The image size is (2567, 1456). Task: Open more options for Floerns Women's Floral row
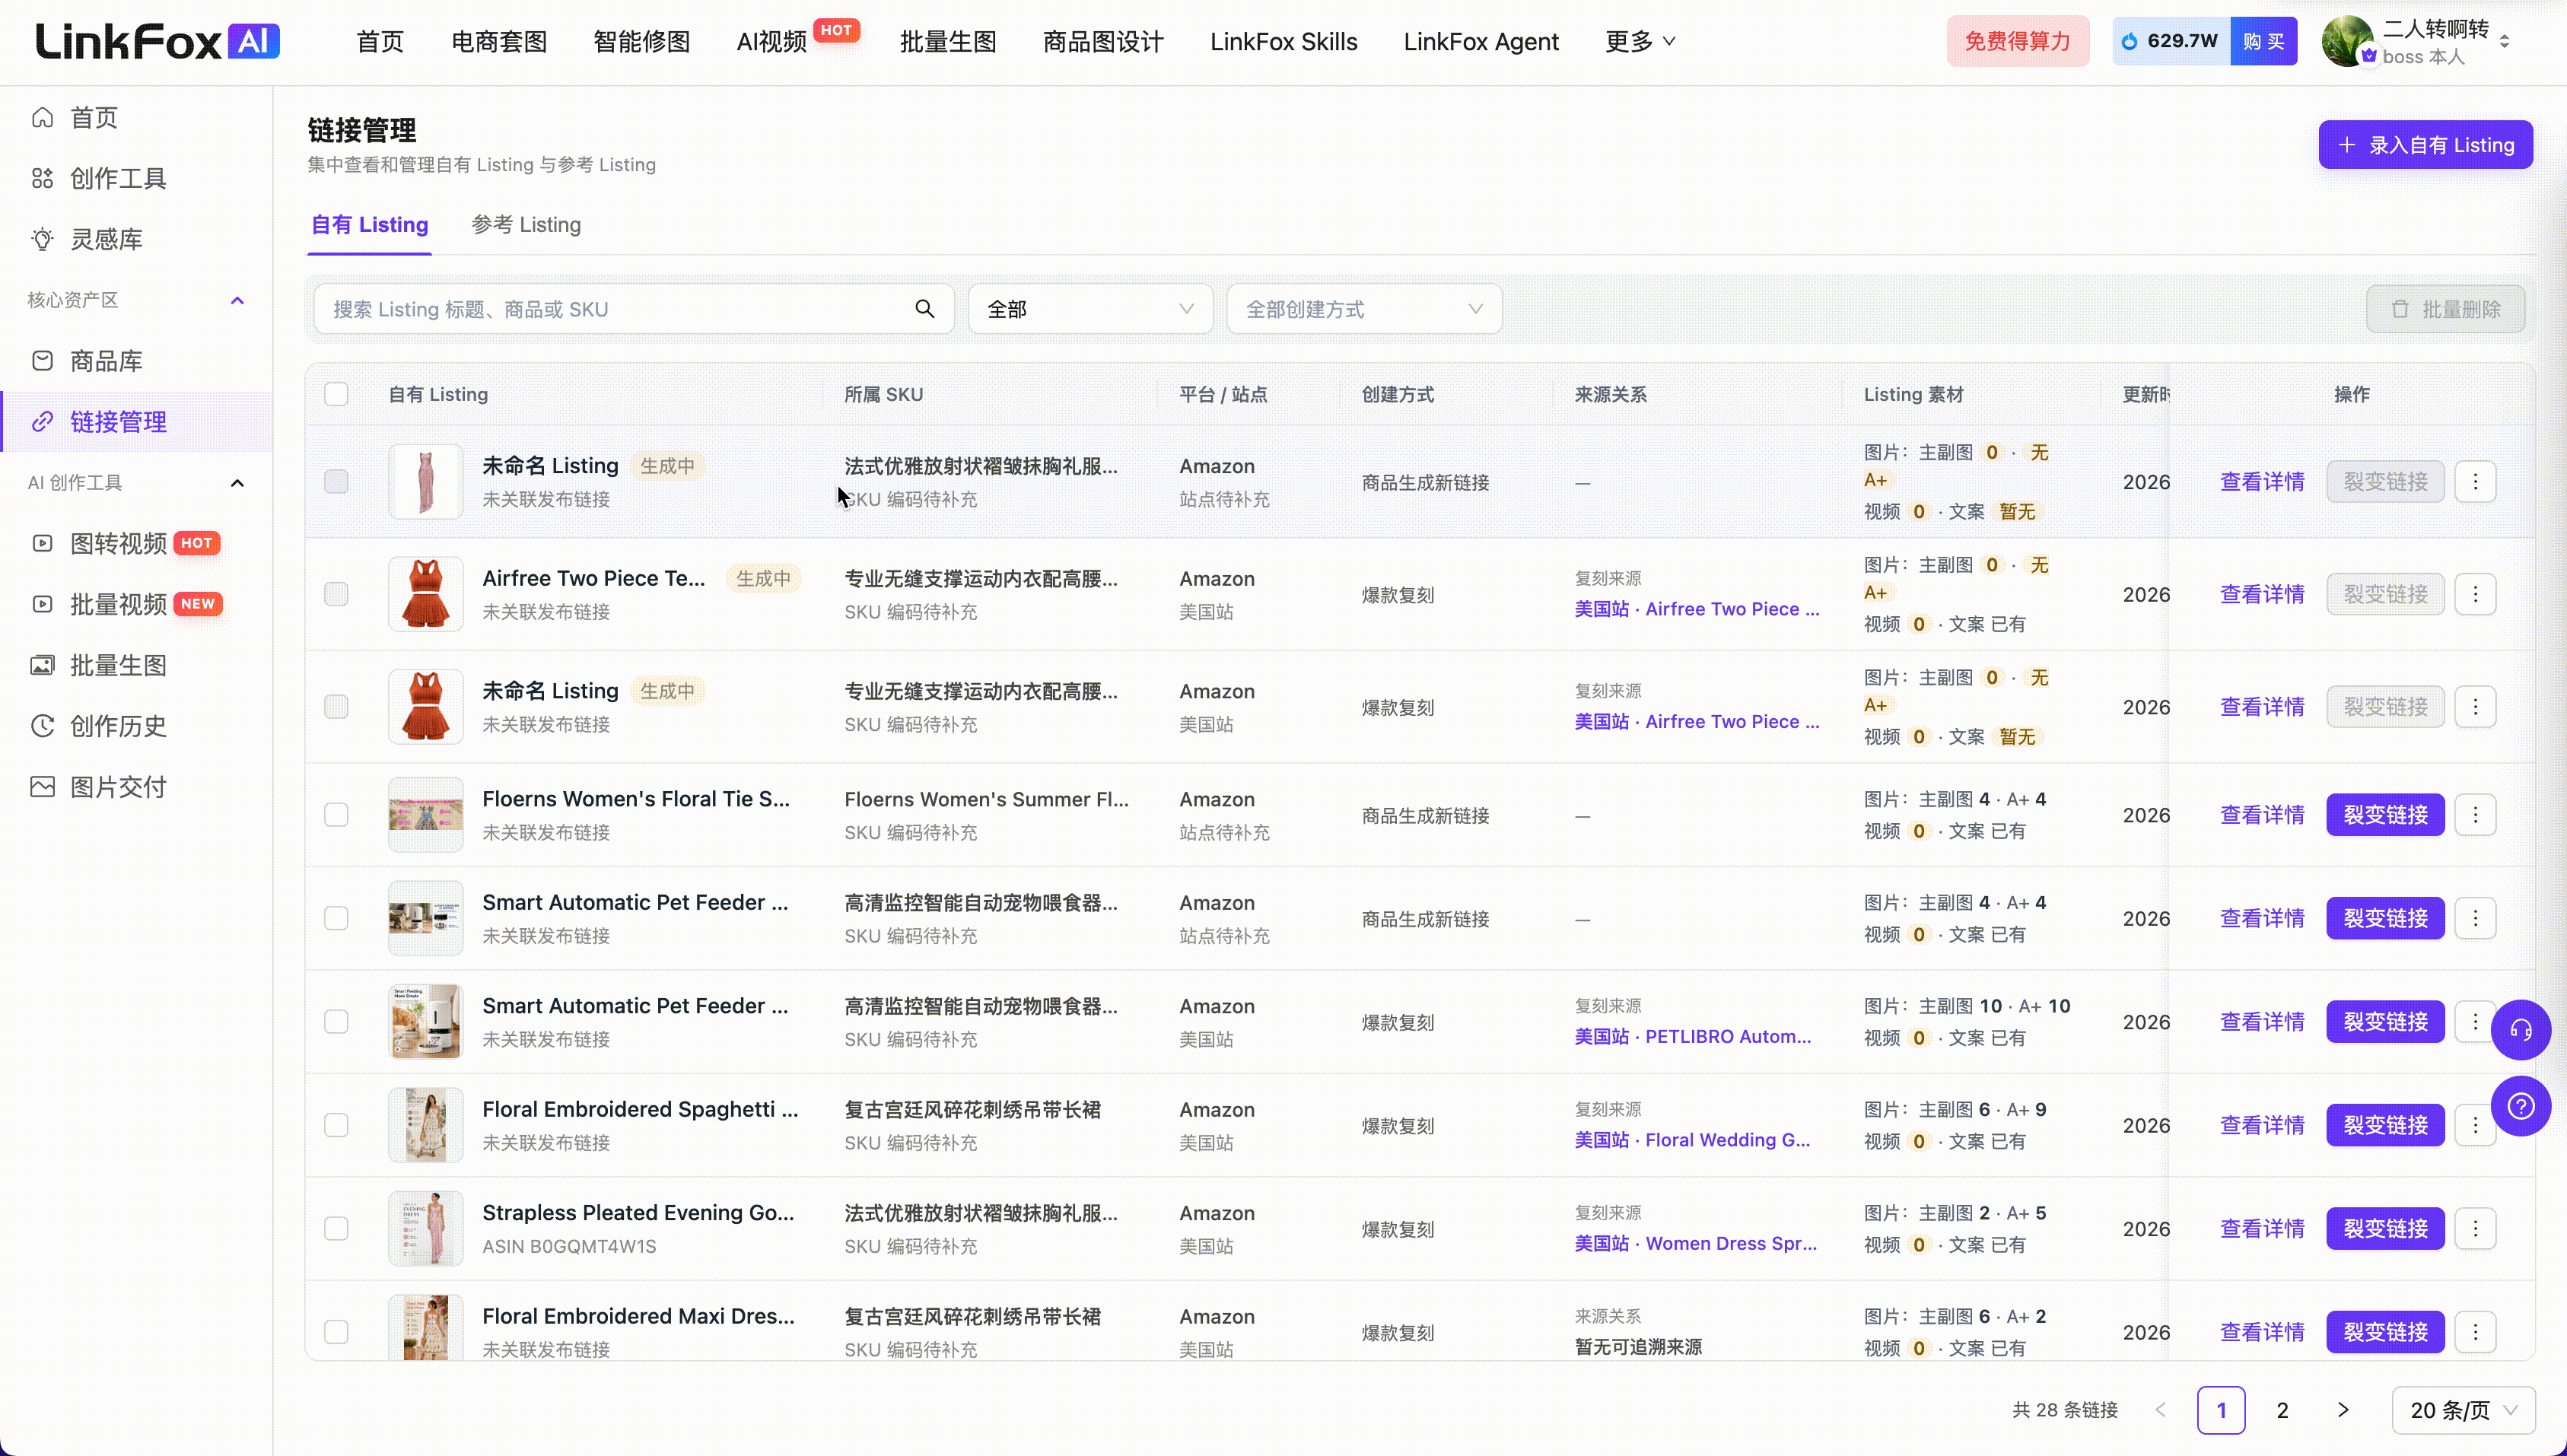2475,815
